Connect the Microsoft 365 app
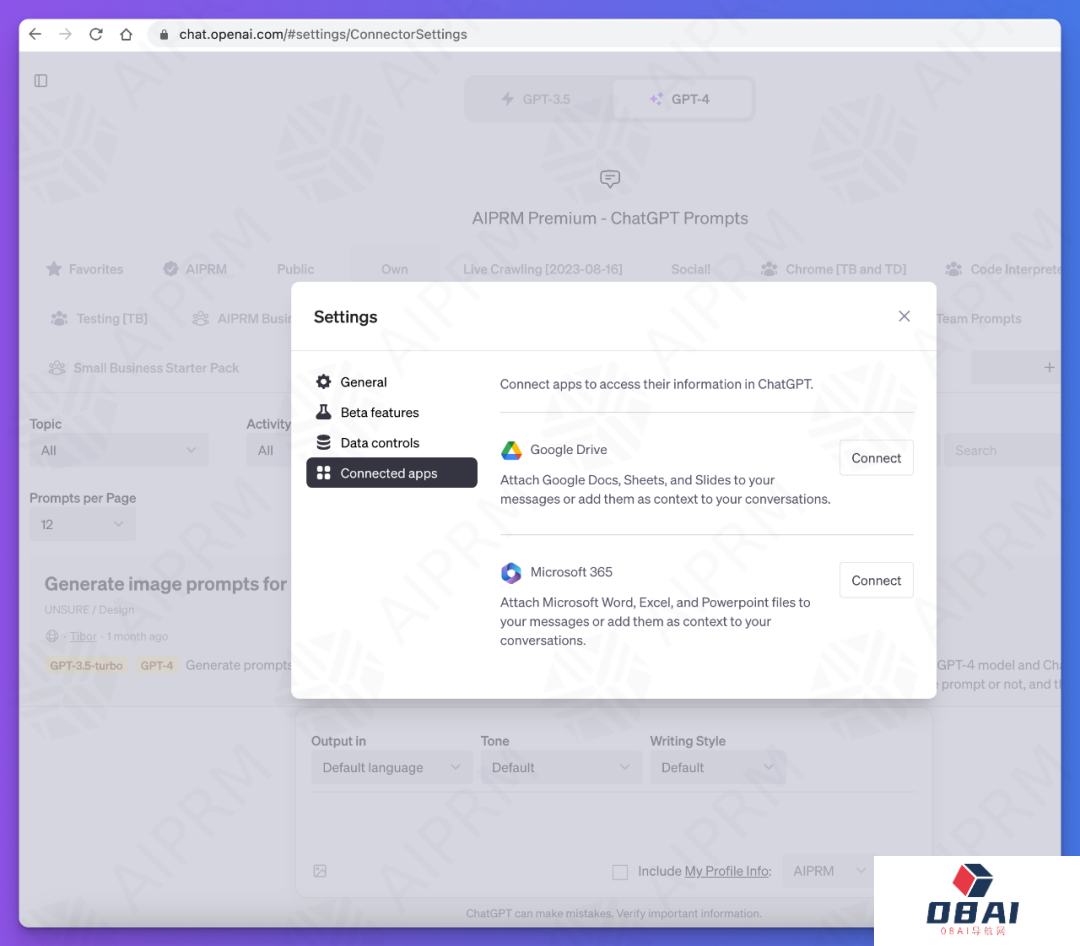Viewport: 1080px width, 946px height. pos(876,580)
